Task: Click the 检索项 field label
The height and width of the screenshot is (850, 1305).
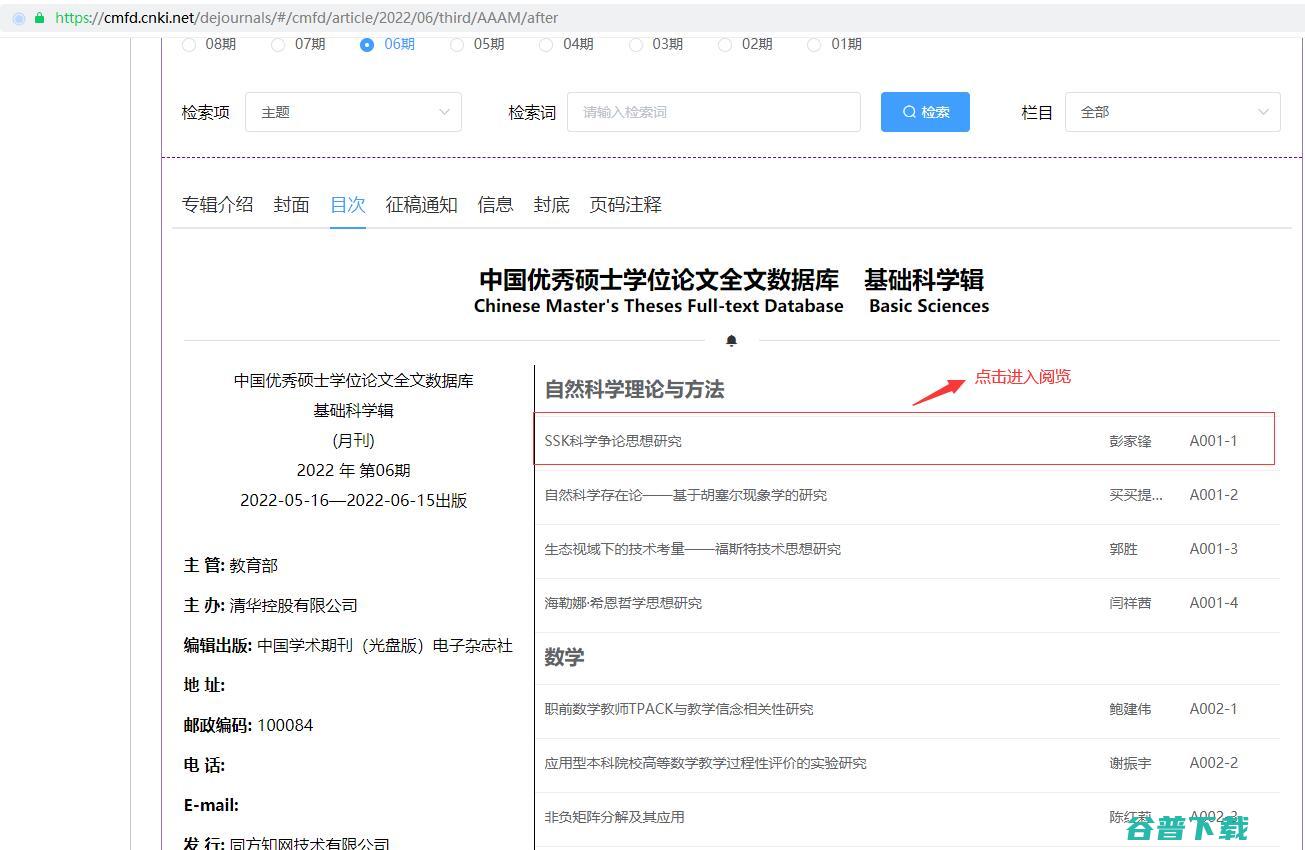Action: click(206, 112)
